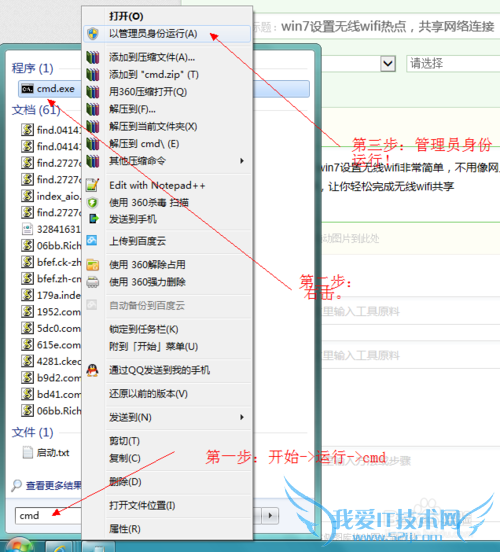Image resolution: width=500 pixels, height=552 pixels.
Task: Click the Internet Explorer taskbar icon
Action: coord(61,547)
